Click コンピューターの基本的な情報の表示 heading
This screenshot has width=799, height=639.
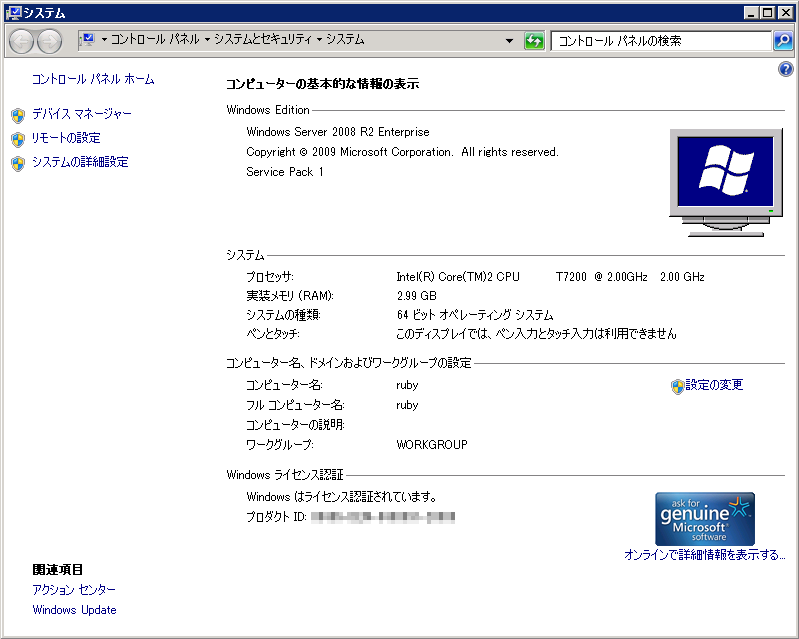[322, 84]
